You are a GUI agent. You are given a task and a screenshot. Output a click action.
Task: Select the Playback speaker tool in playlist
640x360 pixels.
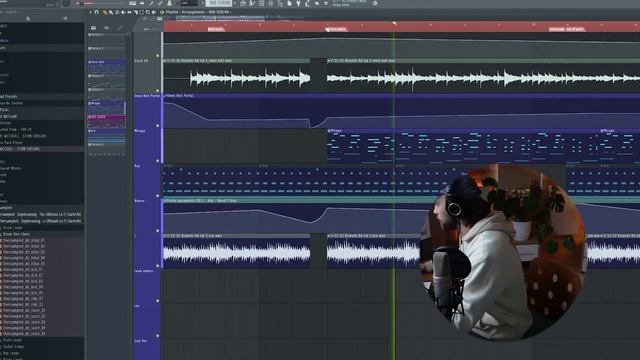[x=154, y=12]
